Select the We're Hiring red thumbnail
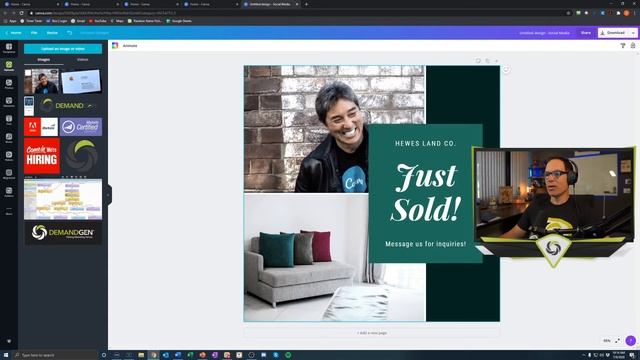Viewport: 640px width, 360px height. pos(42,156)
